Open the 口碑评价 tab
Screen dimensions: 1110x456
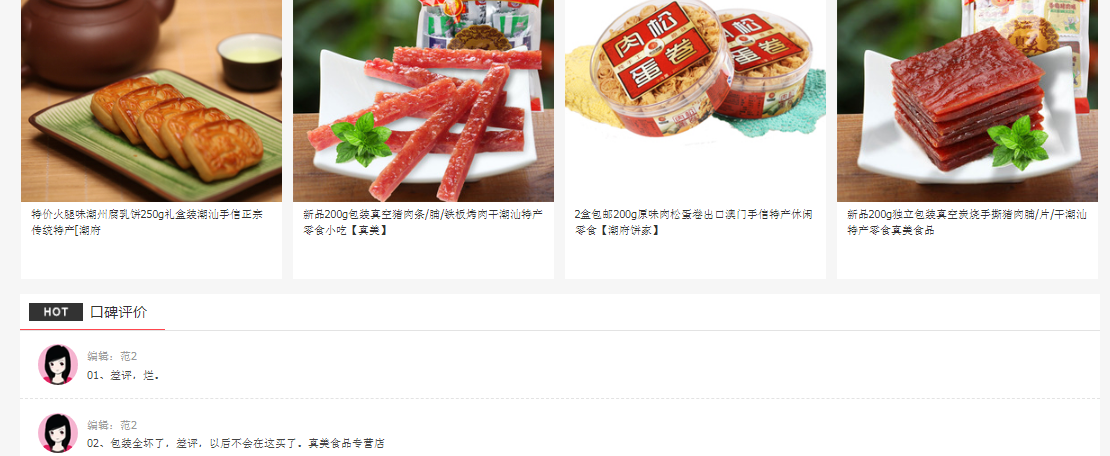[119, 312]
